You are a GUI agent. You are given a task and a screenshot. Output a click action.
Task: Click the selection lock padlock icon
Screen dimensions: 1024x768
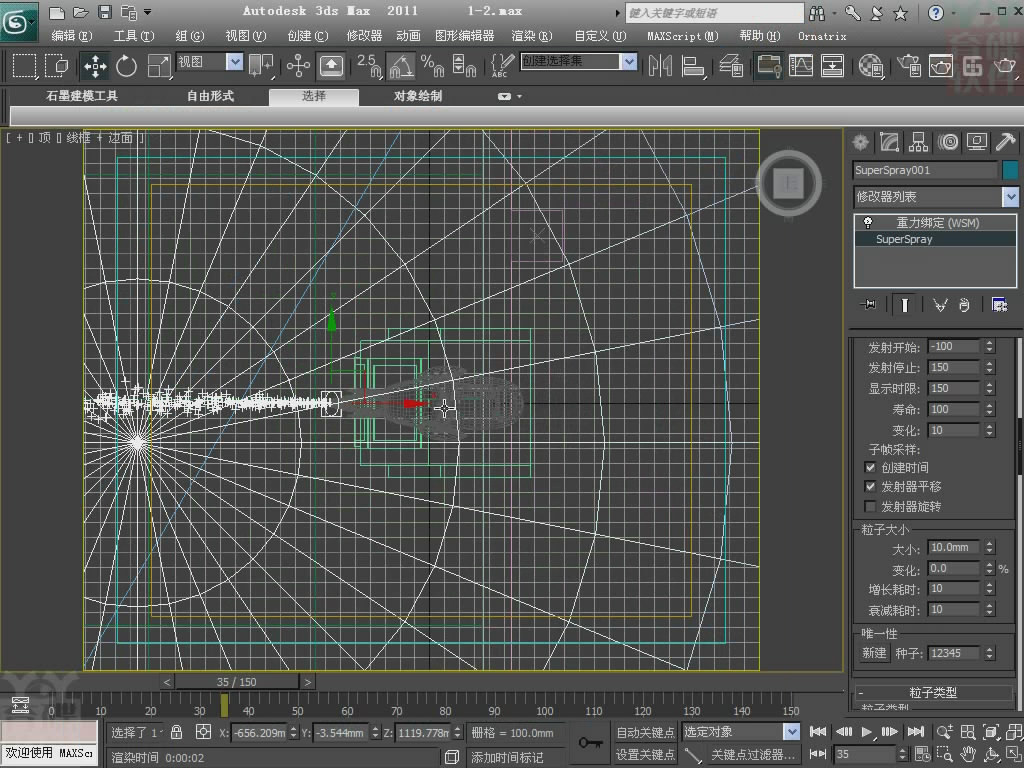click(x=176, y=732)
